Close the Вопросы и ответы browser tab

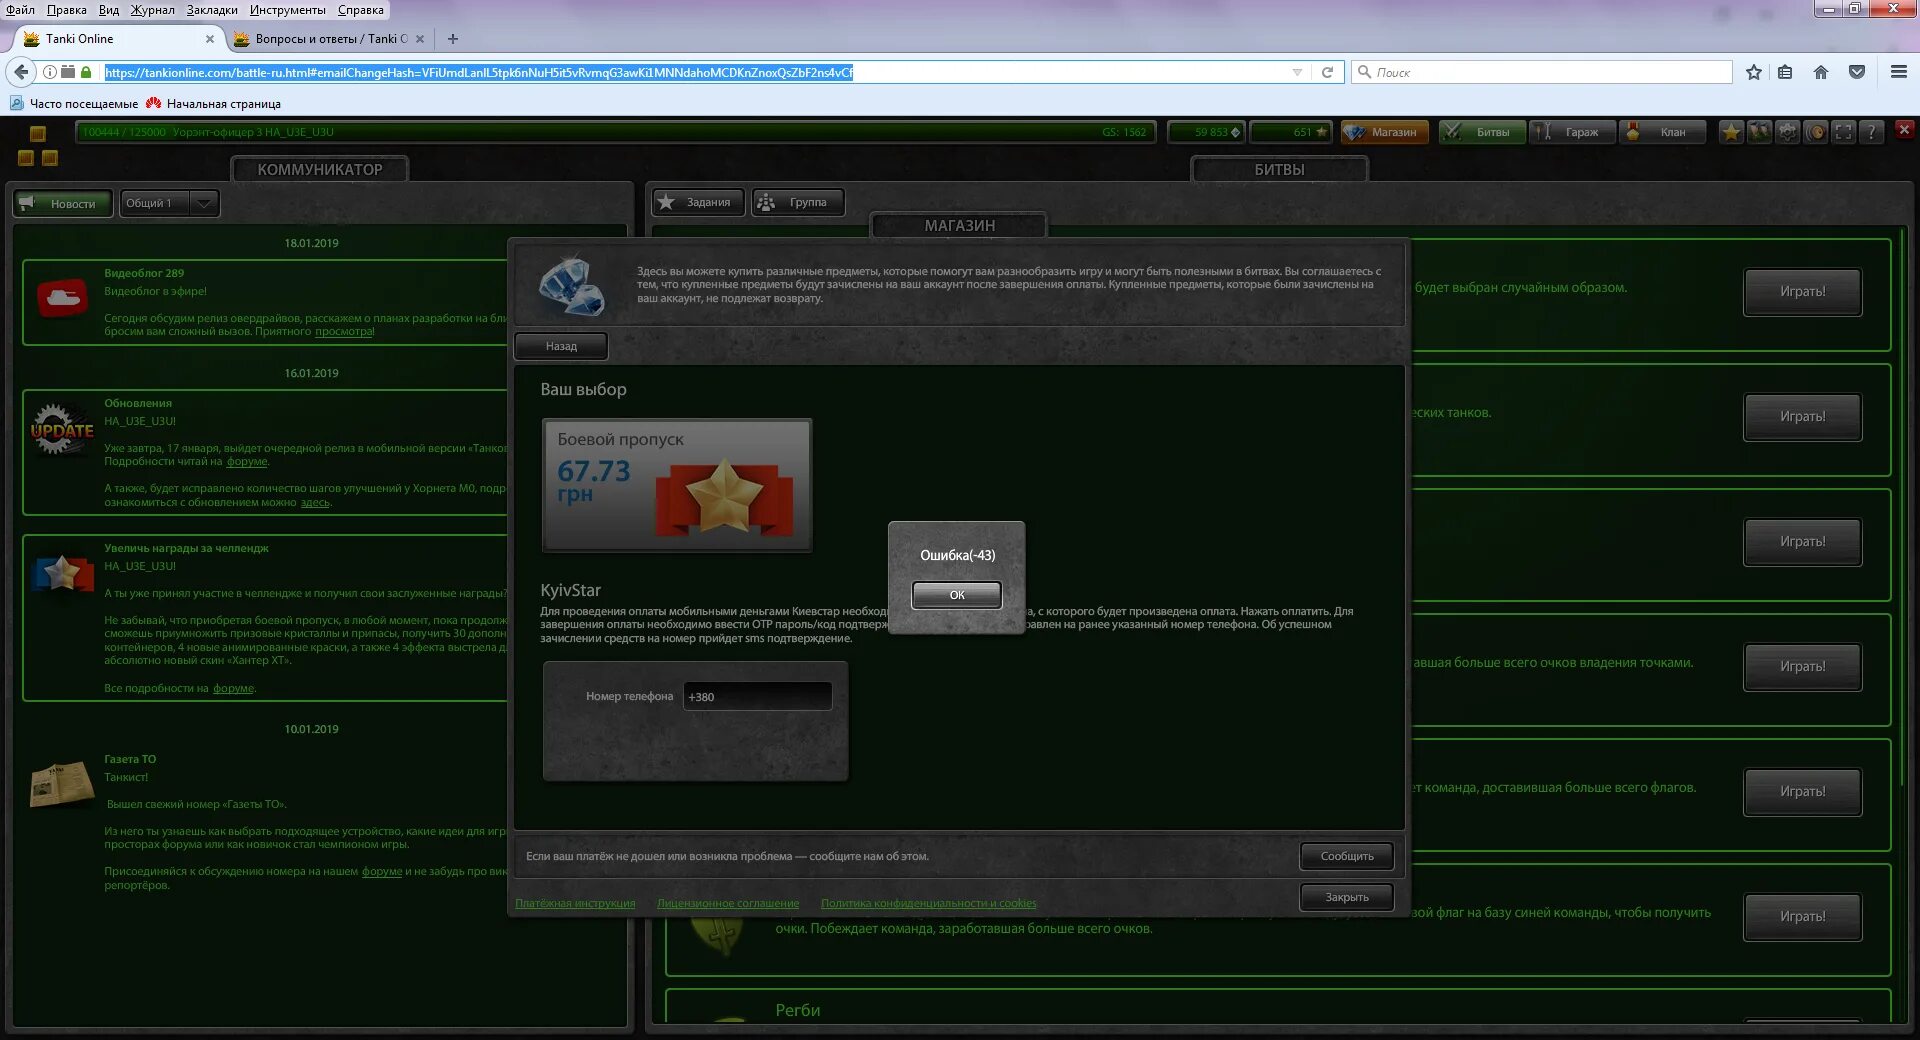(420, 39)
